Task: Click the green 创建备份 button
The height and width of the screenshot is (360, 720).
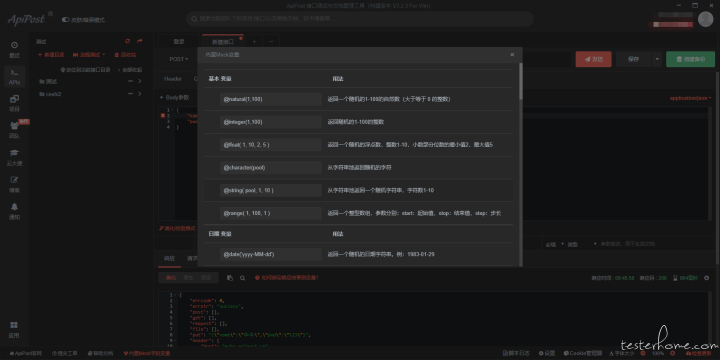Action: point(691,59)
